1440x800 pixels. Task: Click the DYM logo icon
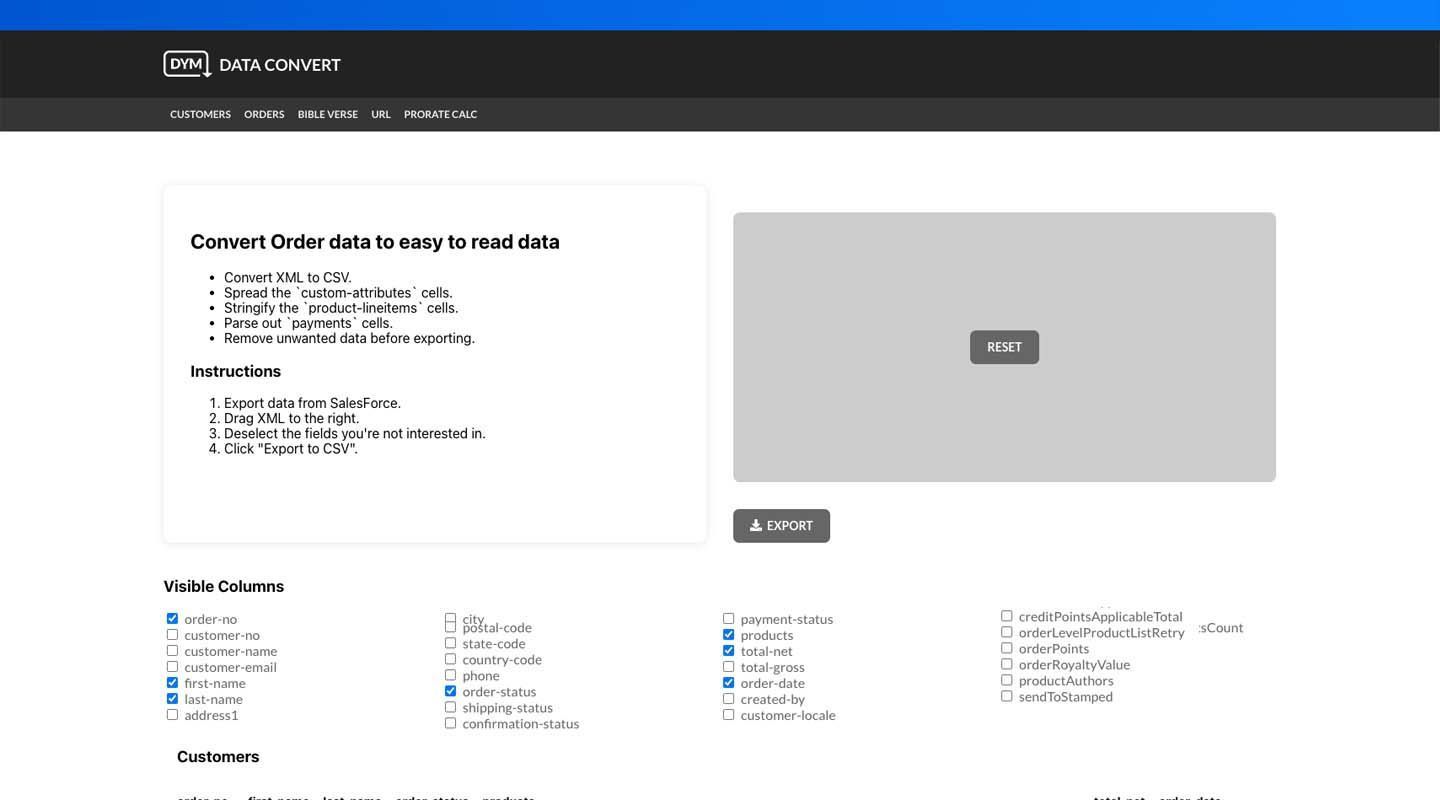click(186, 64)
